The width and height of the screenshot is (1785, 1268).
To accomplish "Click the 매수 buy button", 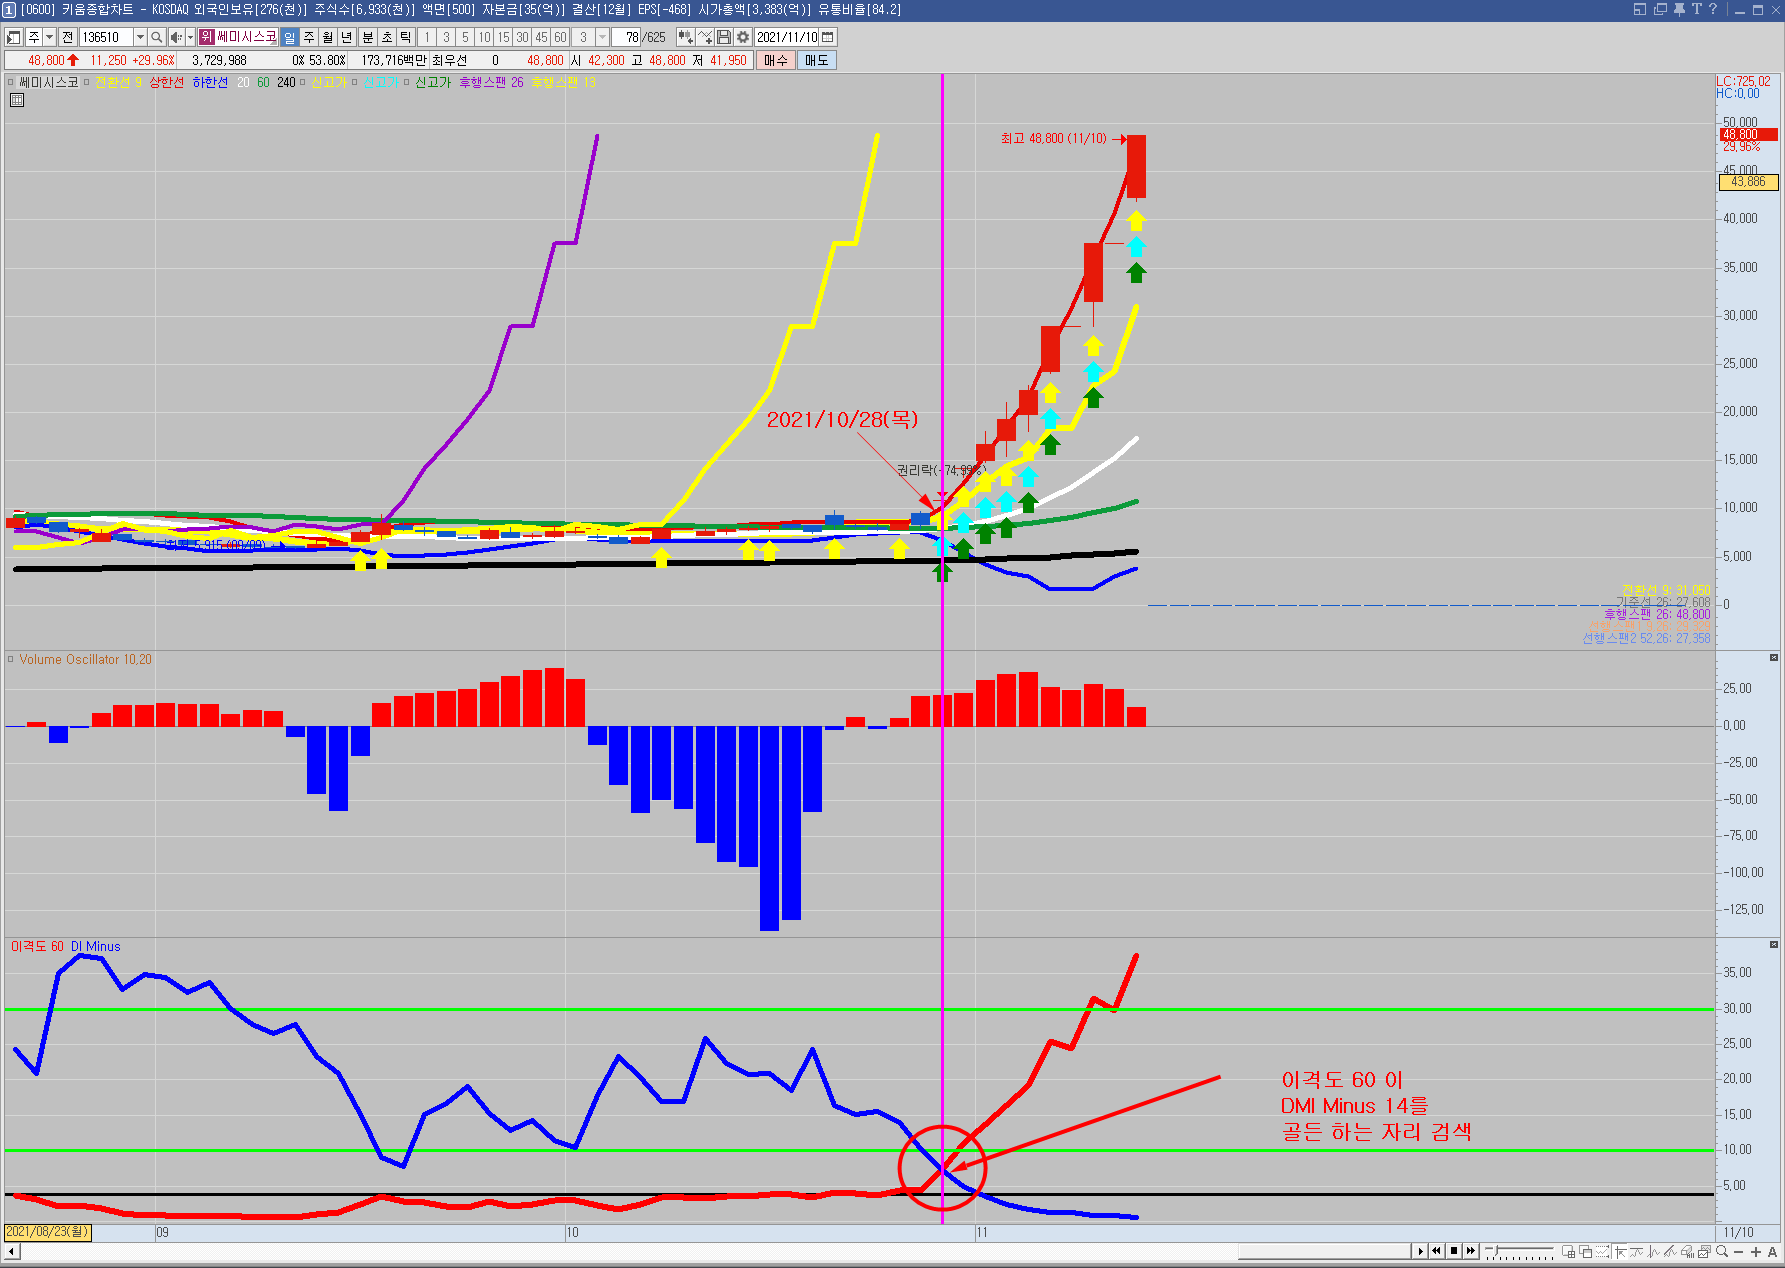I will (775, 60).
